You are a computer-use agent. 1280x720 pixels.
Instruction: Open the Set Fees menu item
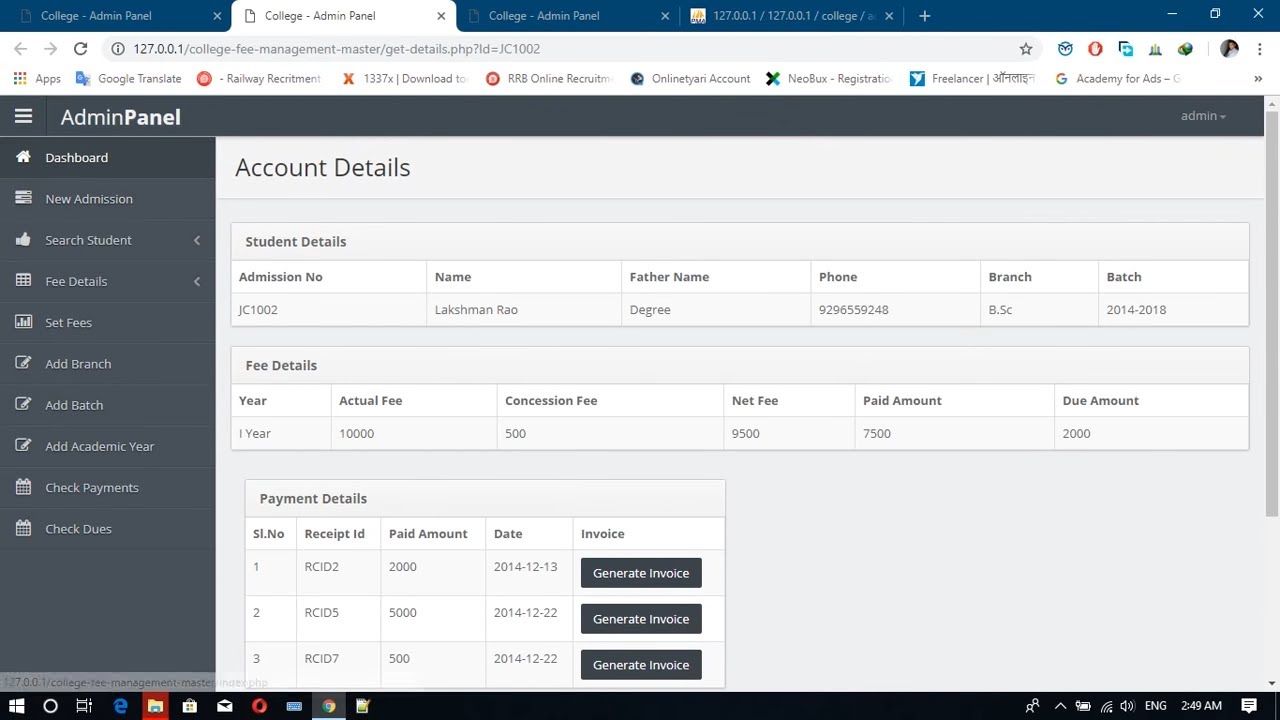click(107, 322)
